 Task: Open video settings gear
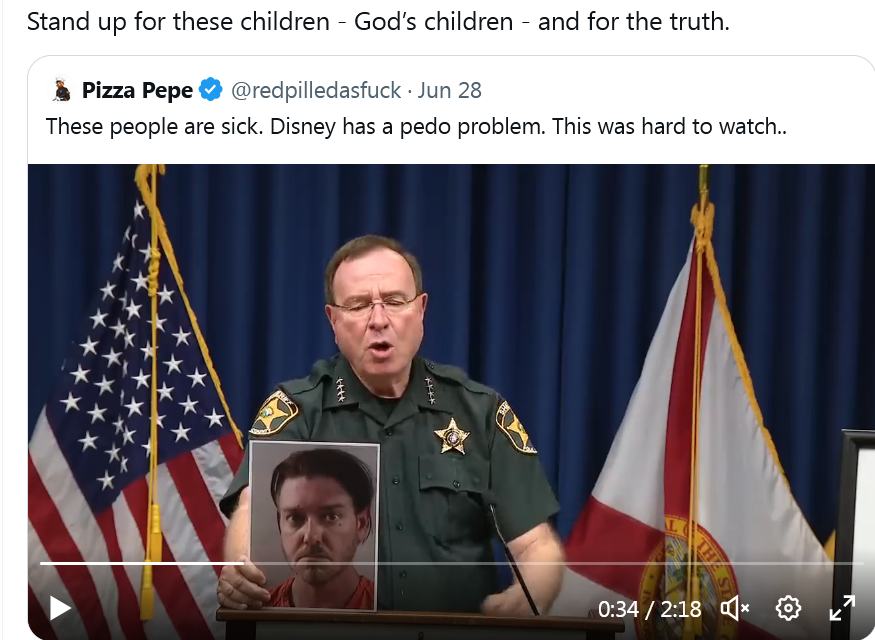pos(788,608)
